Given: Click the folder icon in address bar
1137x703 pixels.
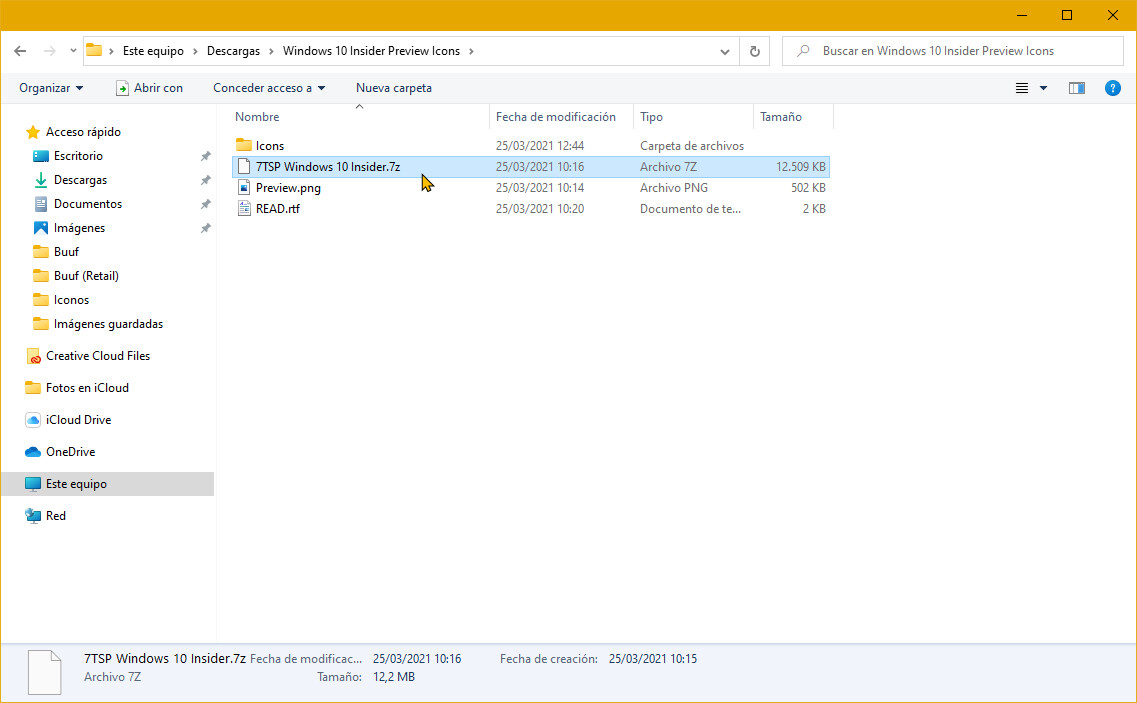Looking at the screenshot, I should click(x=94, y=51).
